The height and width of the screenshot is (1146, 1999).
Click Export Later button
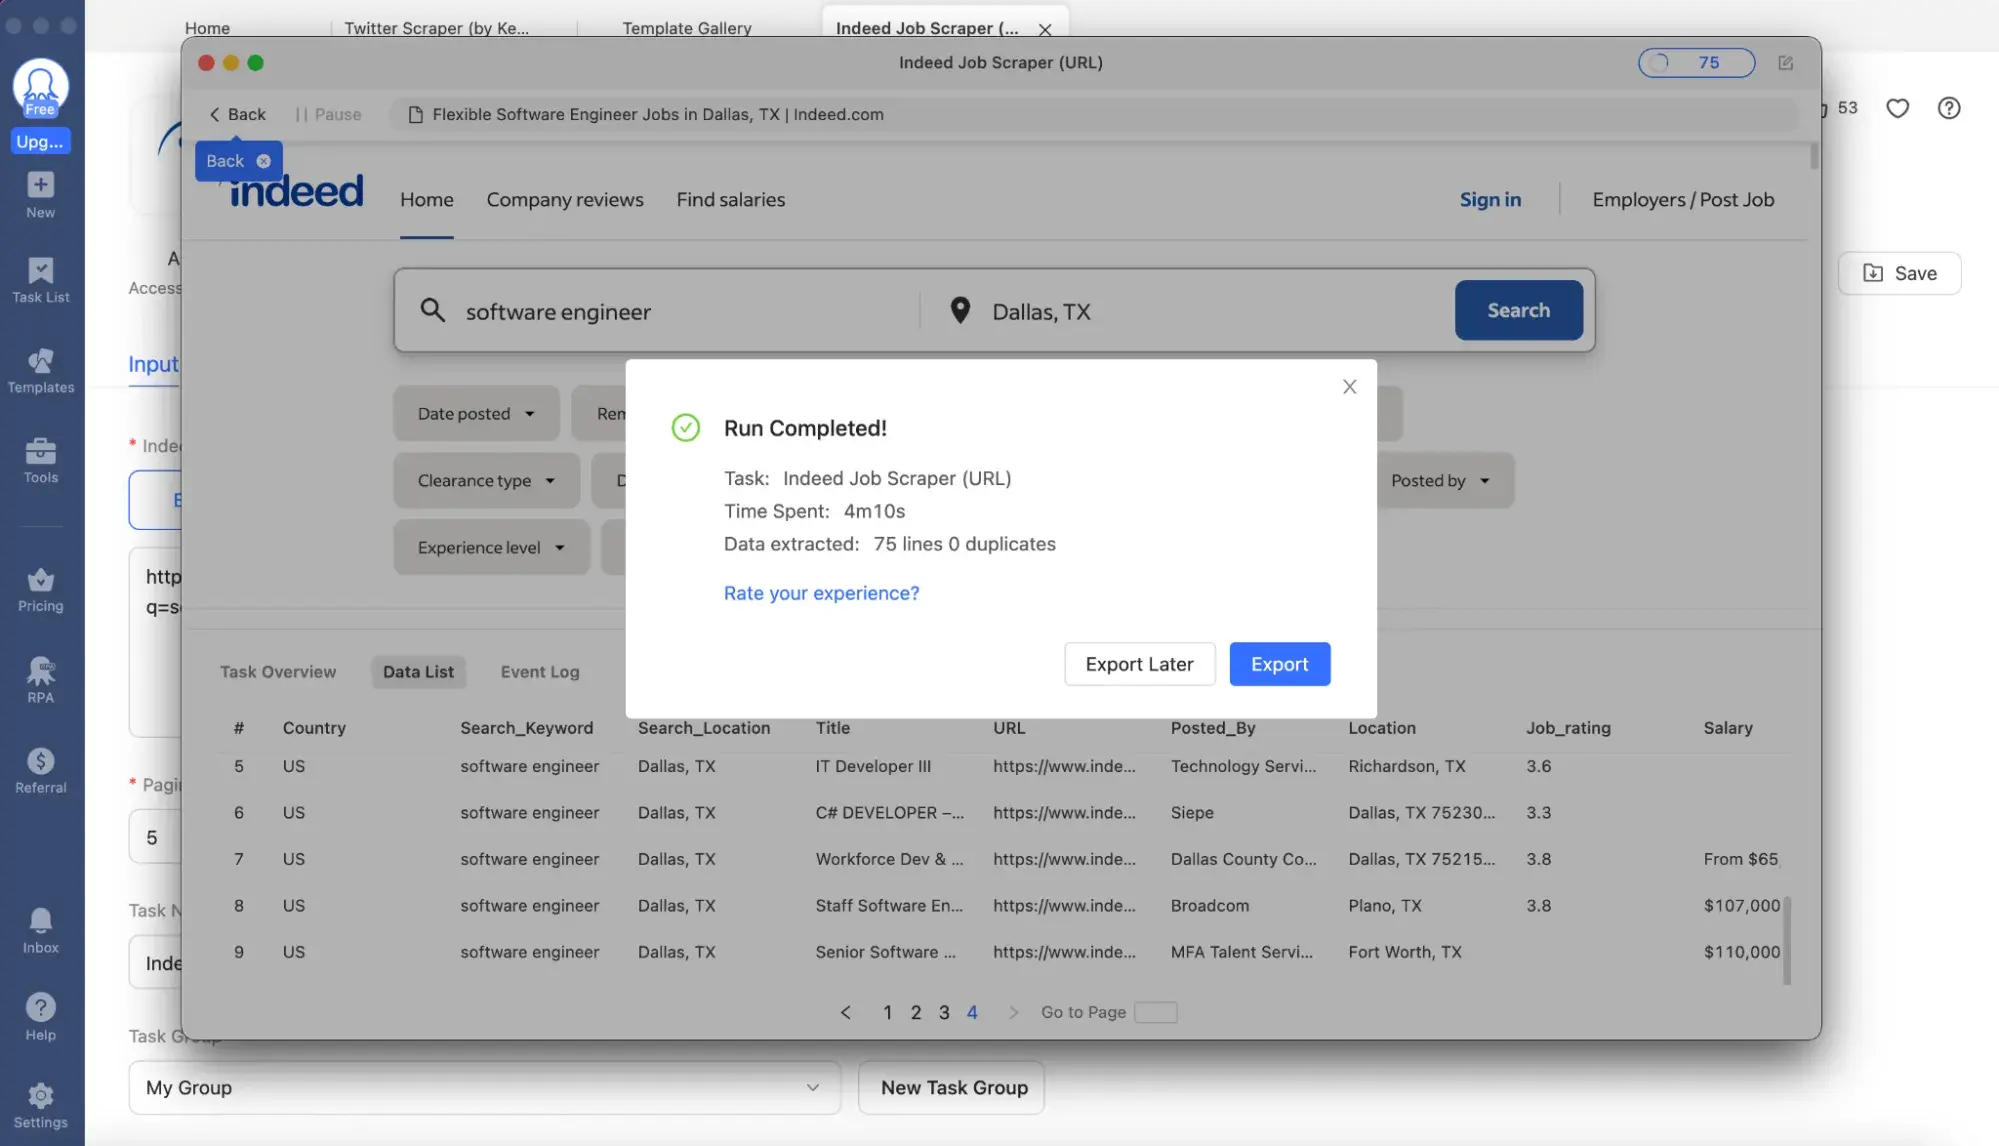(1139, 664)
